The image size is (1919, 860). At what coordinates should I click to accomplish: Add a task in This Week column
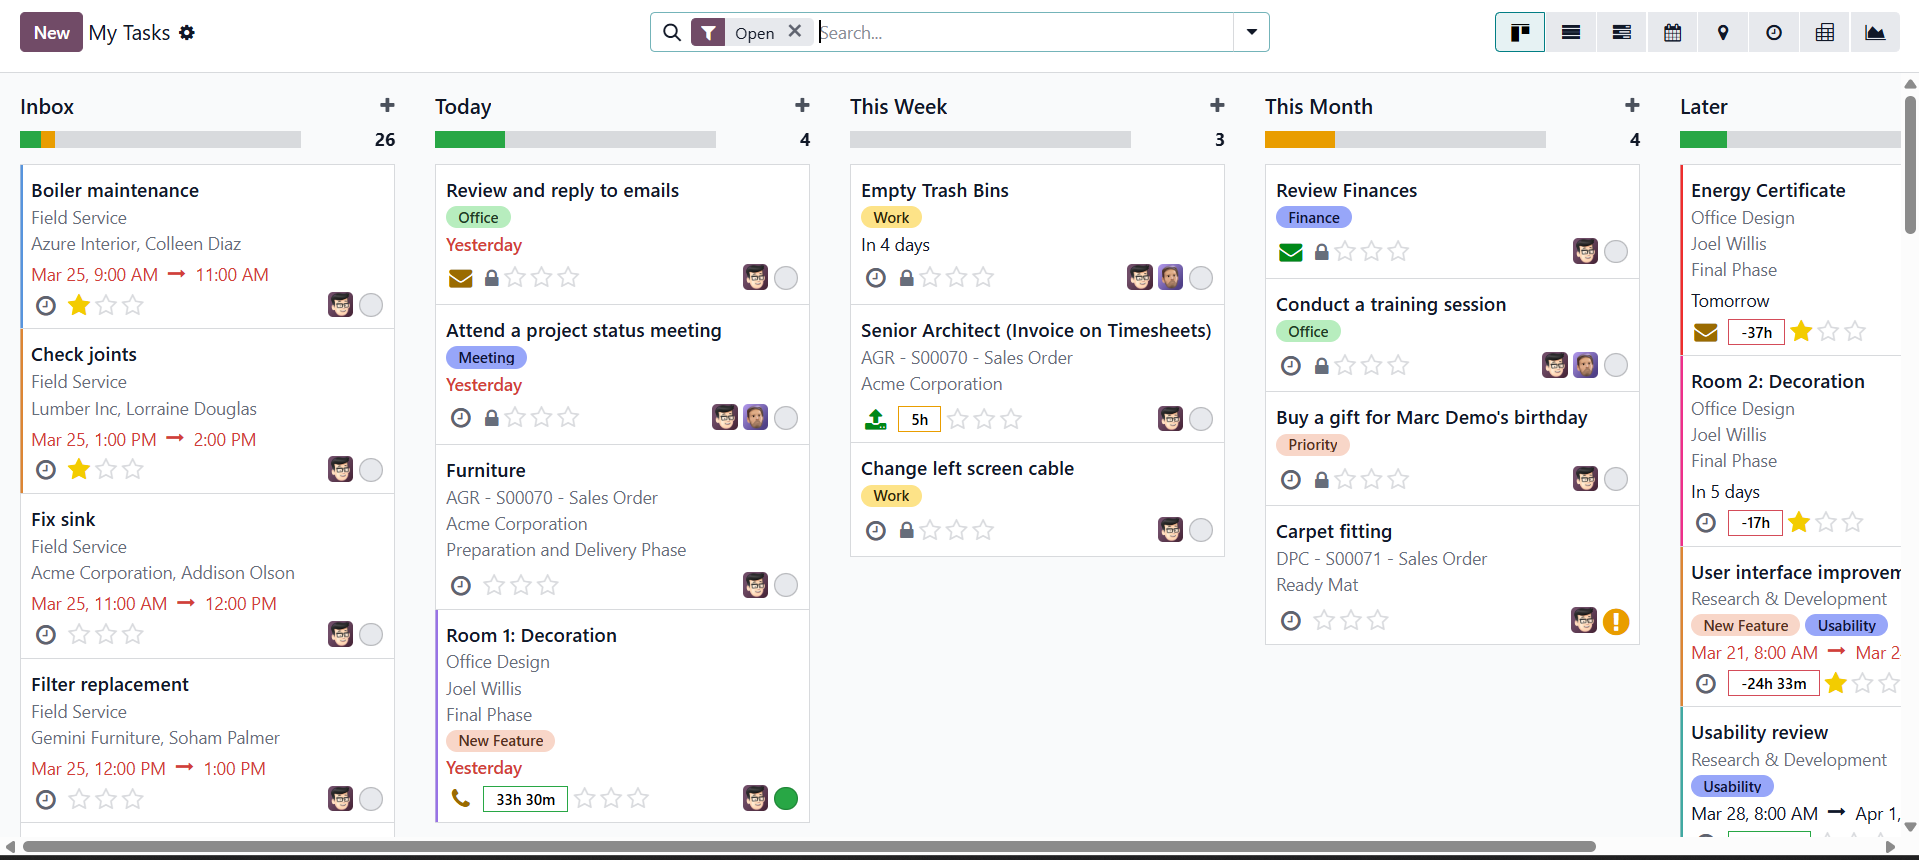click(1217, 105)
